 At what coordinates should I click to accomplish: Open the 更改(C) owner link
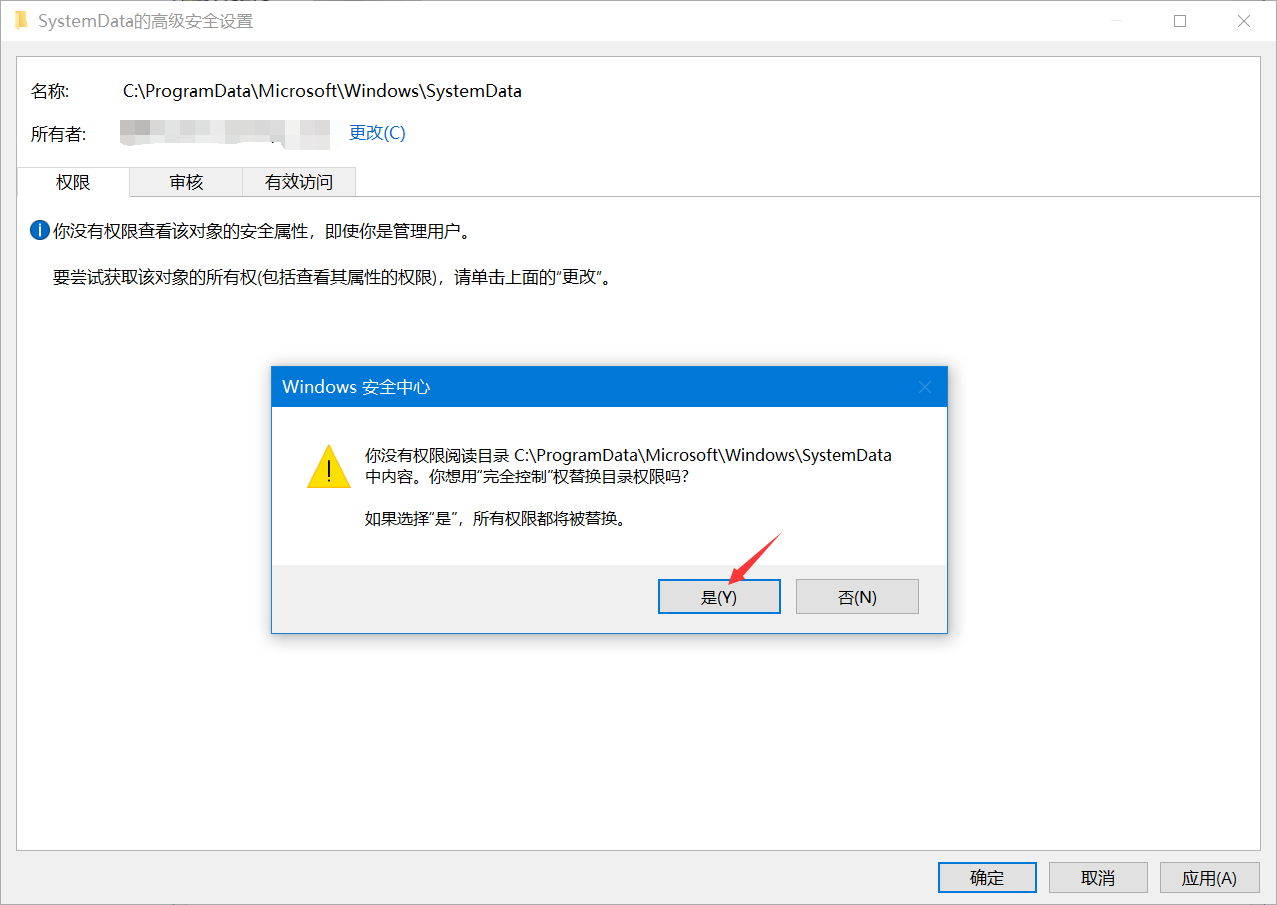pyautogui.click(x=377, y=133)
